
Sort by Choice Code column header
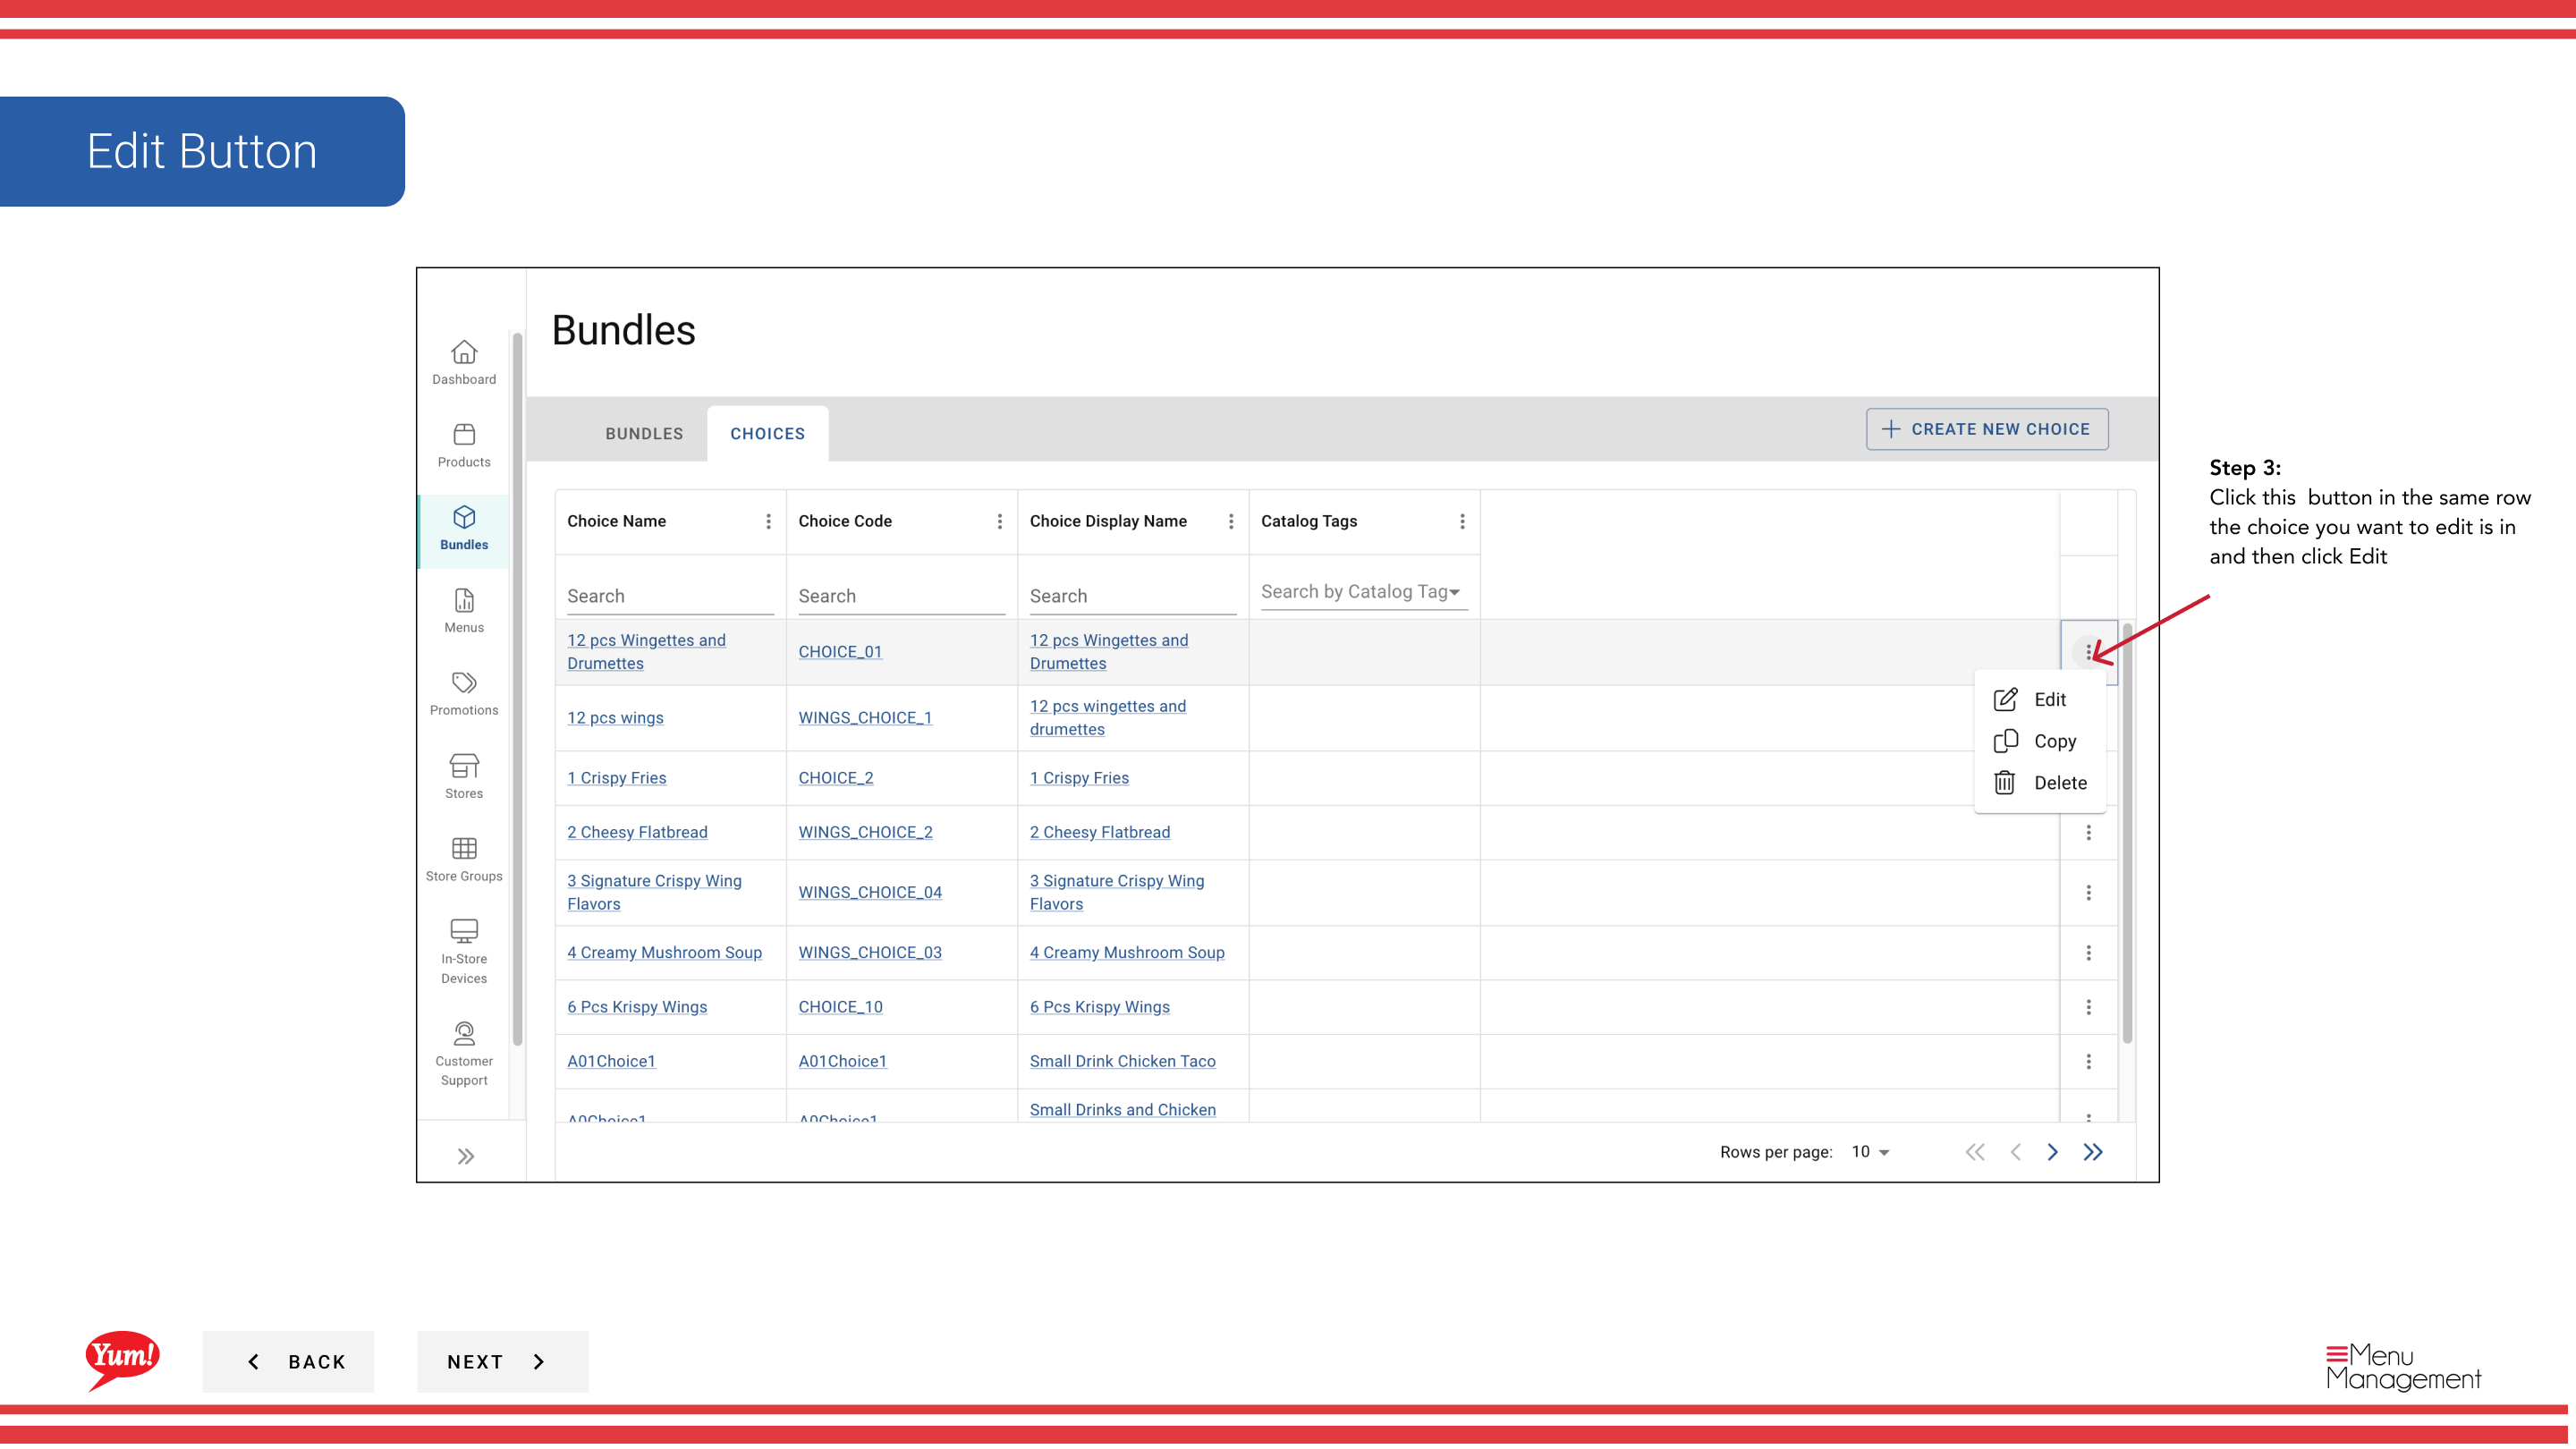point(845,521)
